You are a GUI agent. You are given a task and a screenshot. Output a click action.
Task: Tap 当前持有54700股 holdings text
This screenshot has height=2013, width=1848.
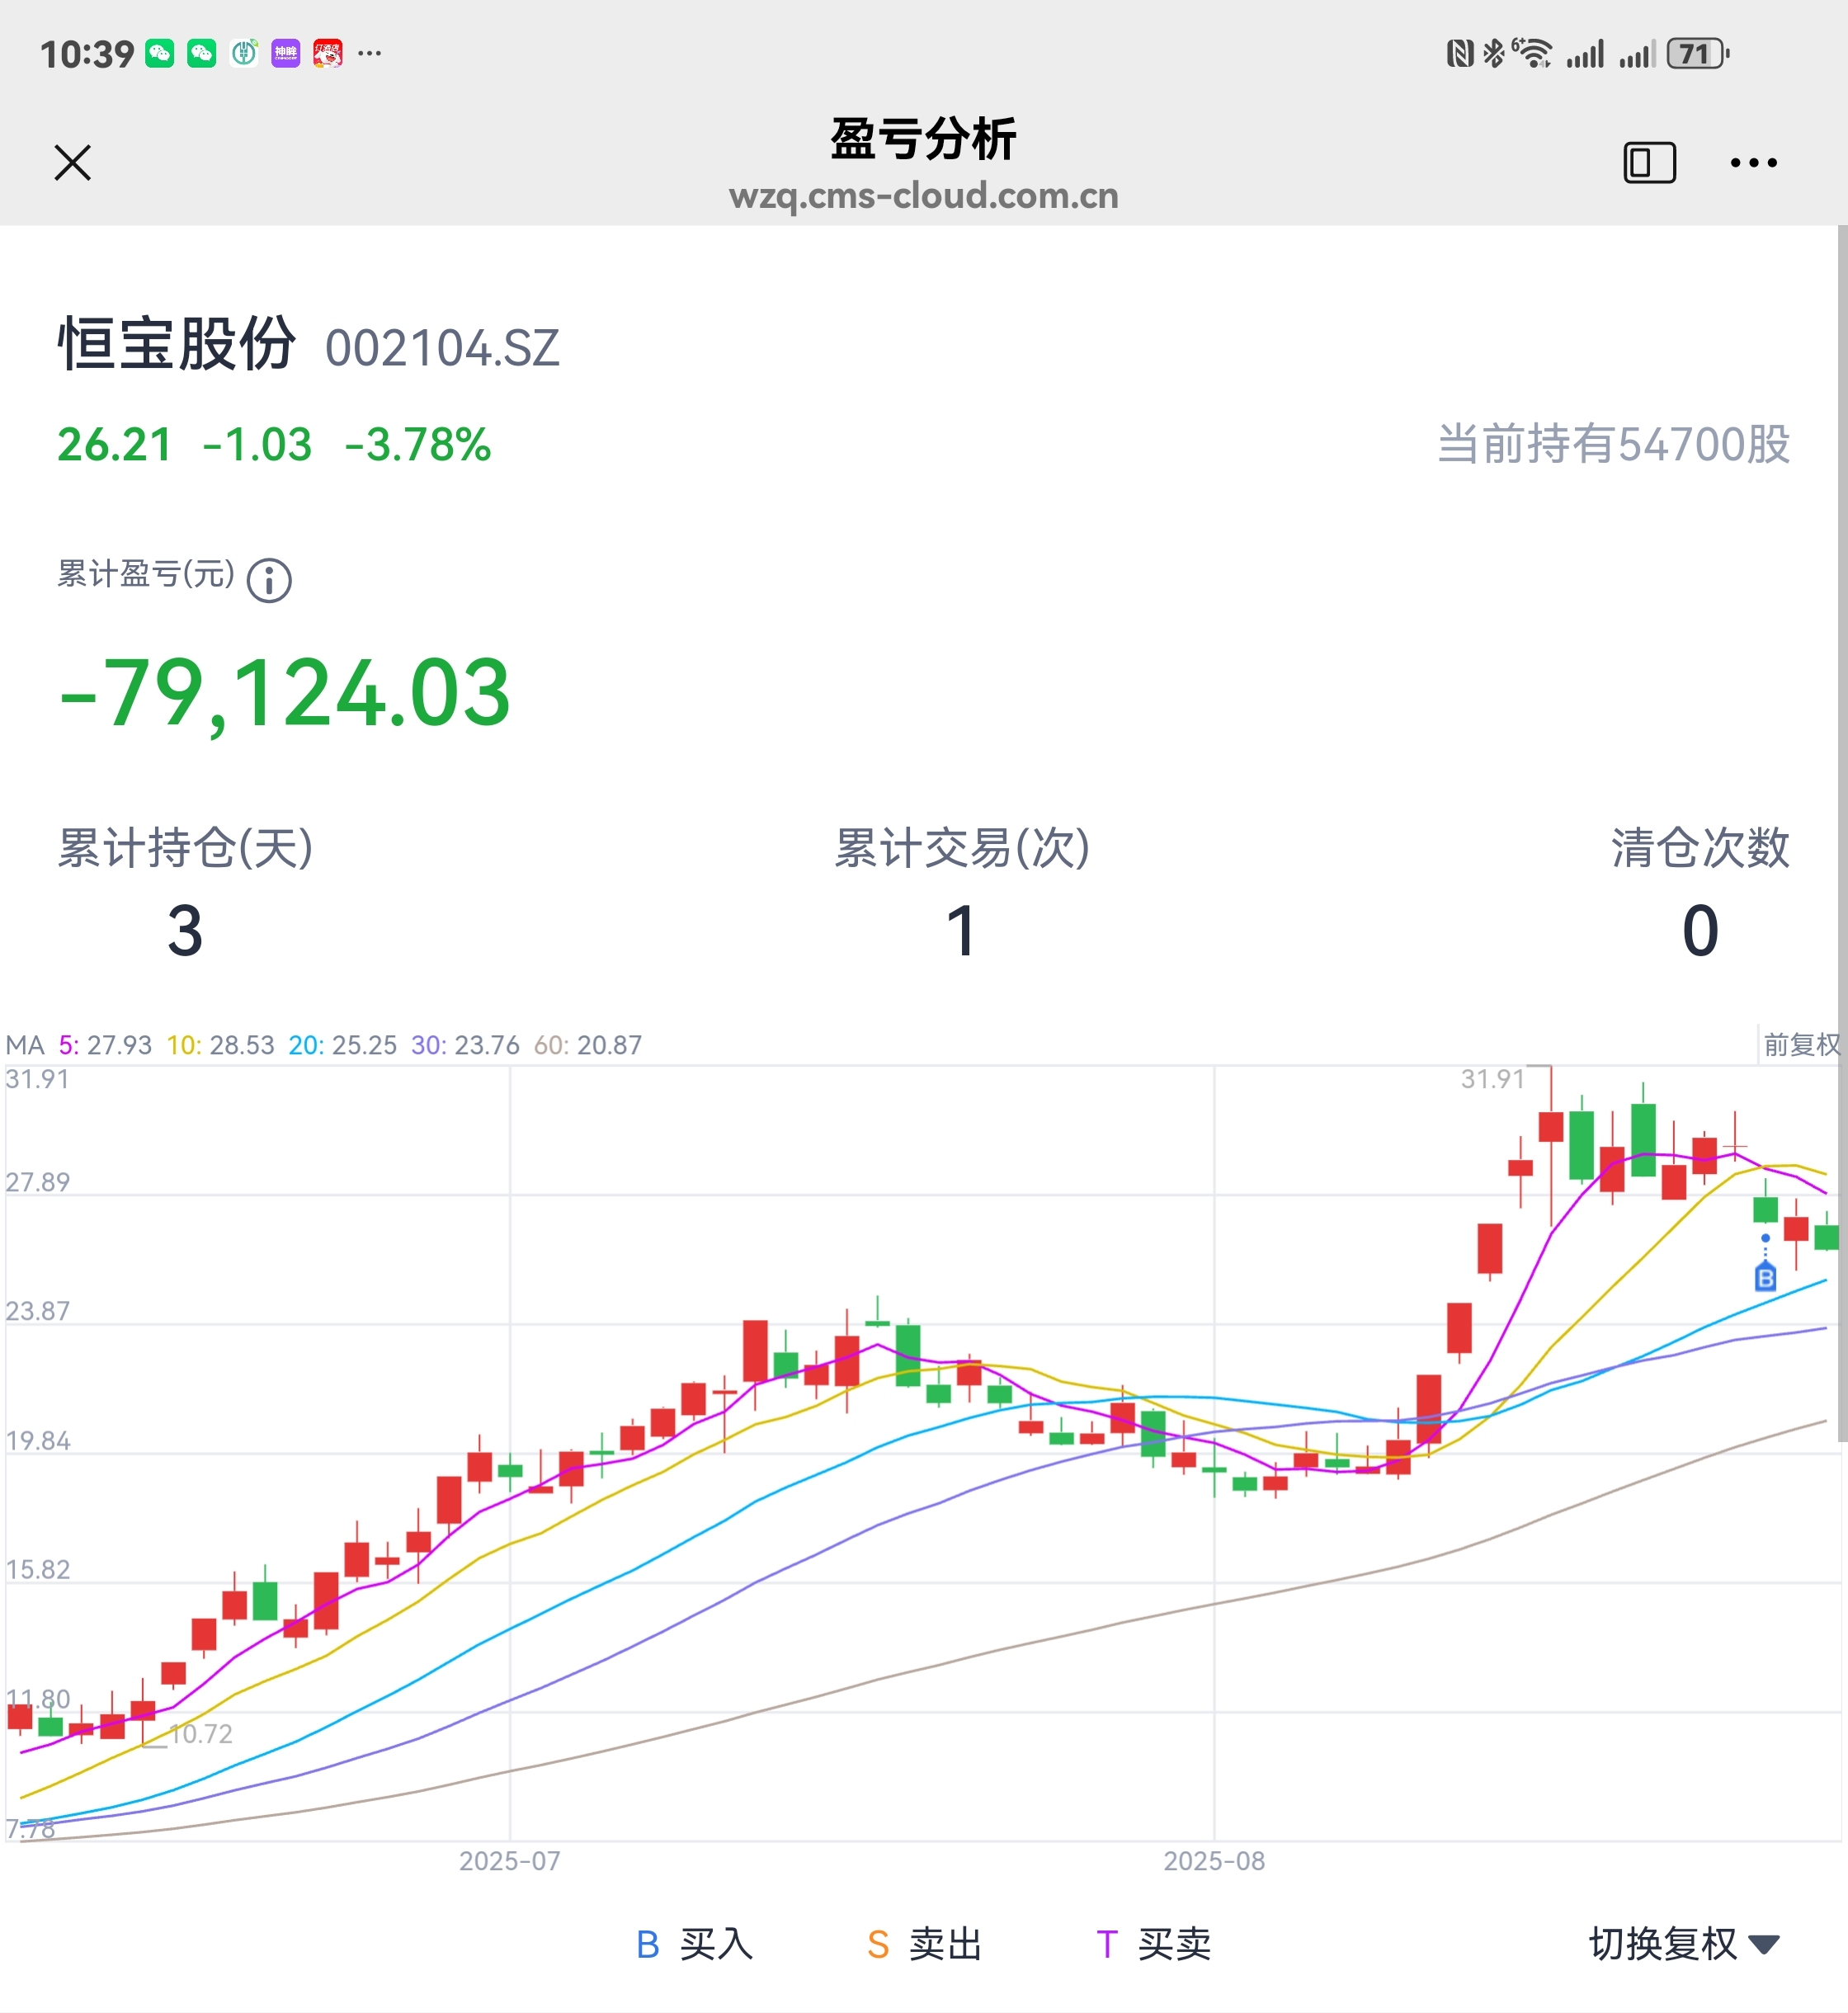pyautogui.click(x=1613, y=444)
